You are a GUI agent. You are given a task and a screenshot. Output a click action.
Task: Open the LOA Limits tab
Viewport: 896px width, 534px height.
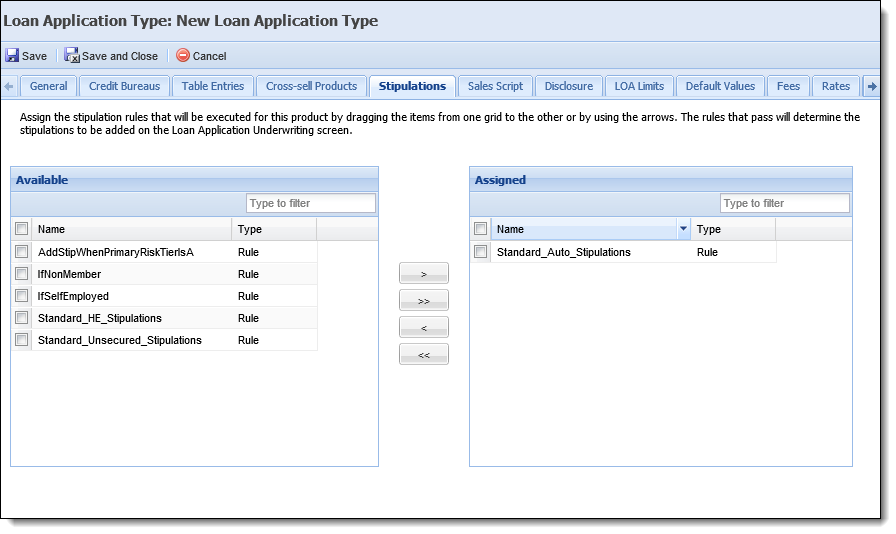tap(639, 86)
